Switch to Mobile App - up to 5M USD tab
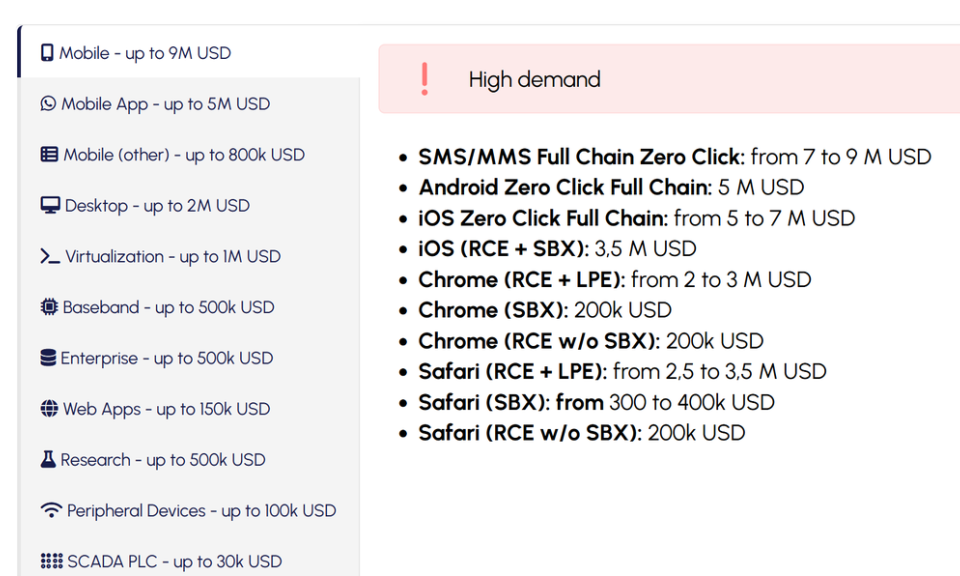 pos(166,104)
